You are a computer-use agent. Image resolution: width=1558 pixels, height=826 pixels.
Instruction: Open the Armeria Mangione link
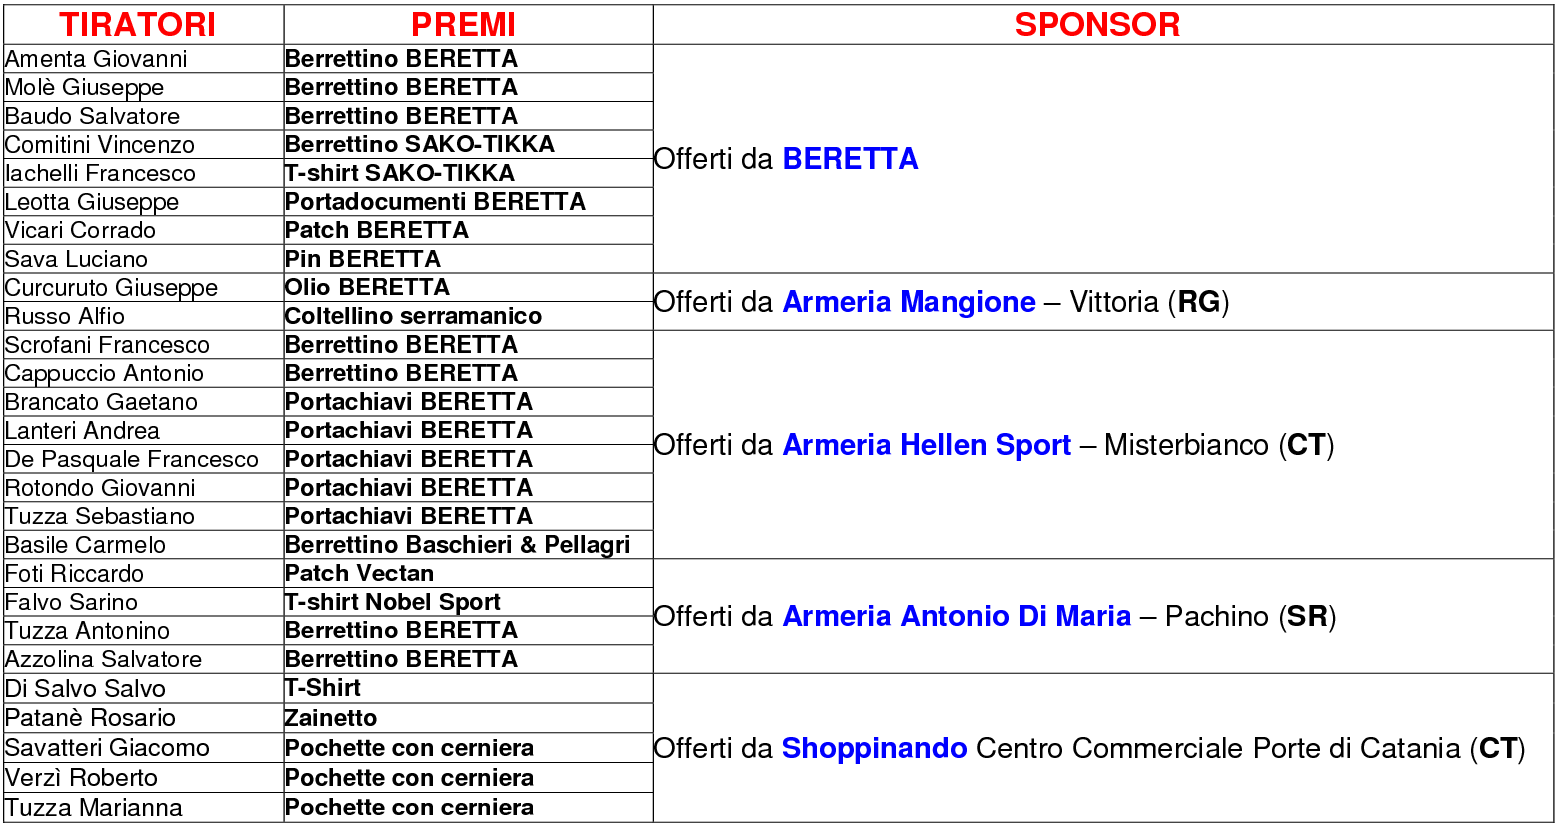click(909, 302)
